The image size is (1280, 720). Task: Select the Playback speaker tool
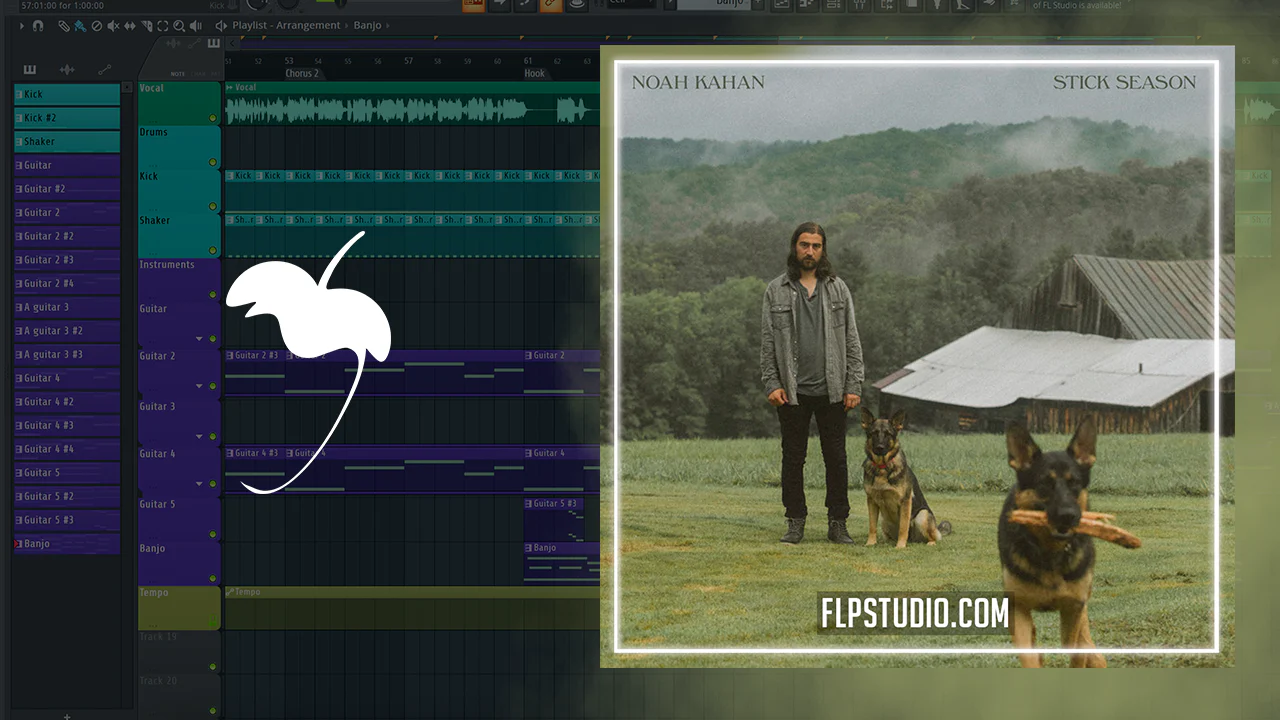coord(194,25)
